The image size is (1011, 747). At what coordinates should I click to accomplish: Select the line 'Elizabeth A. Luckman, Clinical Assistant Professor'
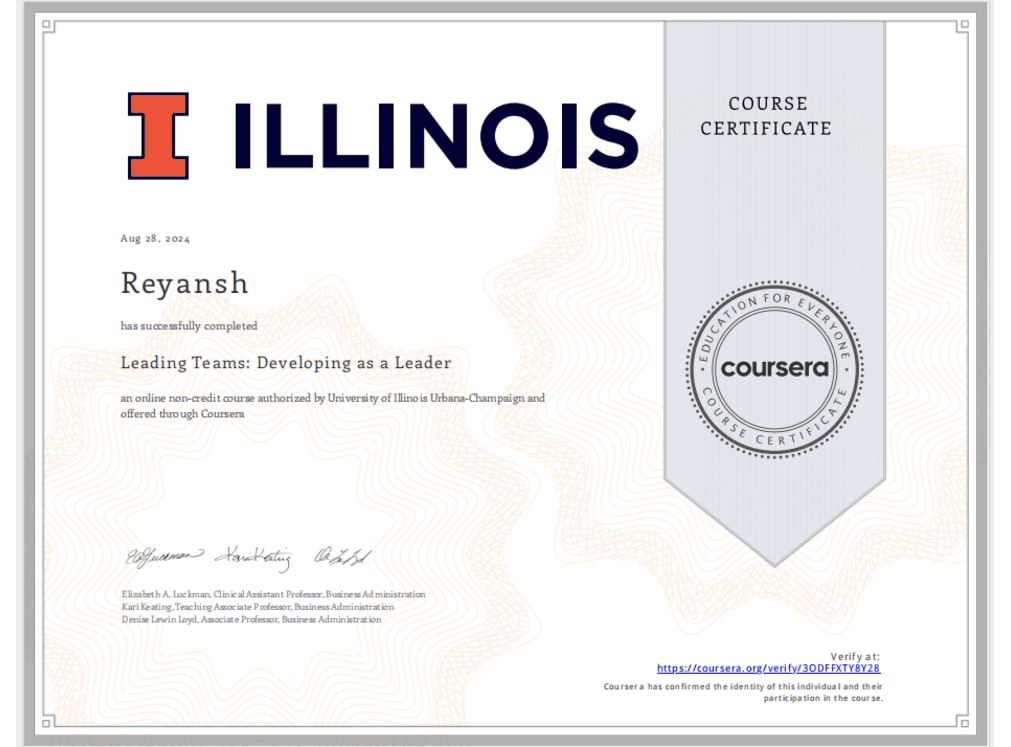[x=273, y=594]
